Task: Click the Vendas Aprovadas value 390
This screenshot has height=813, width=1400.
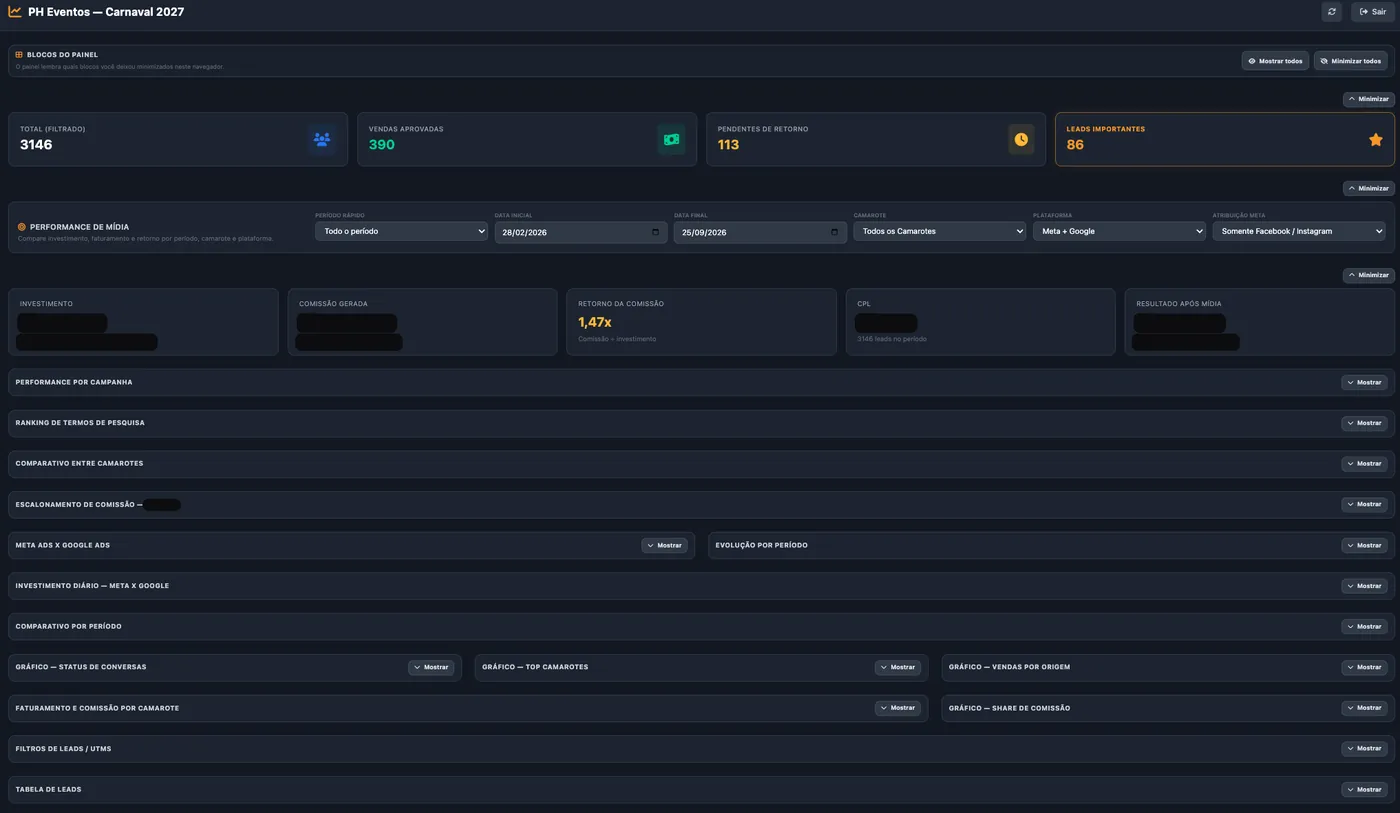Action: click(x=381, y=145)
